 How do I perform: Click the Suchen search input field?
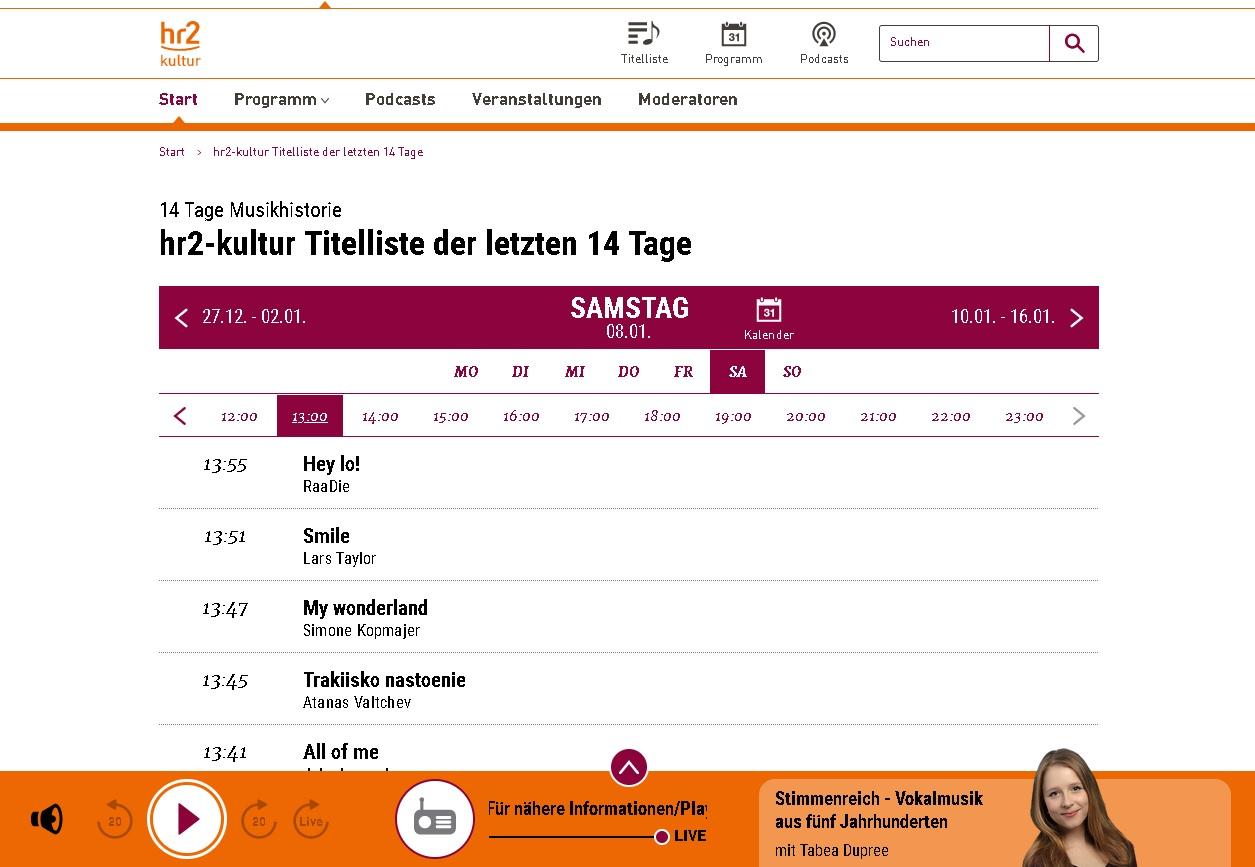pos(964,43)
